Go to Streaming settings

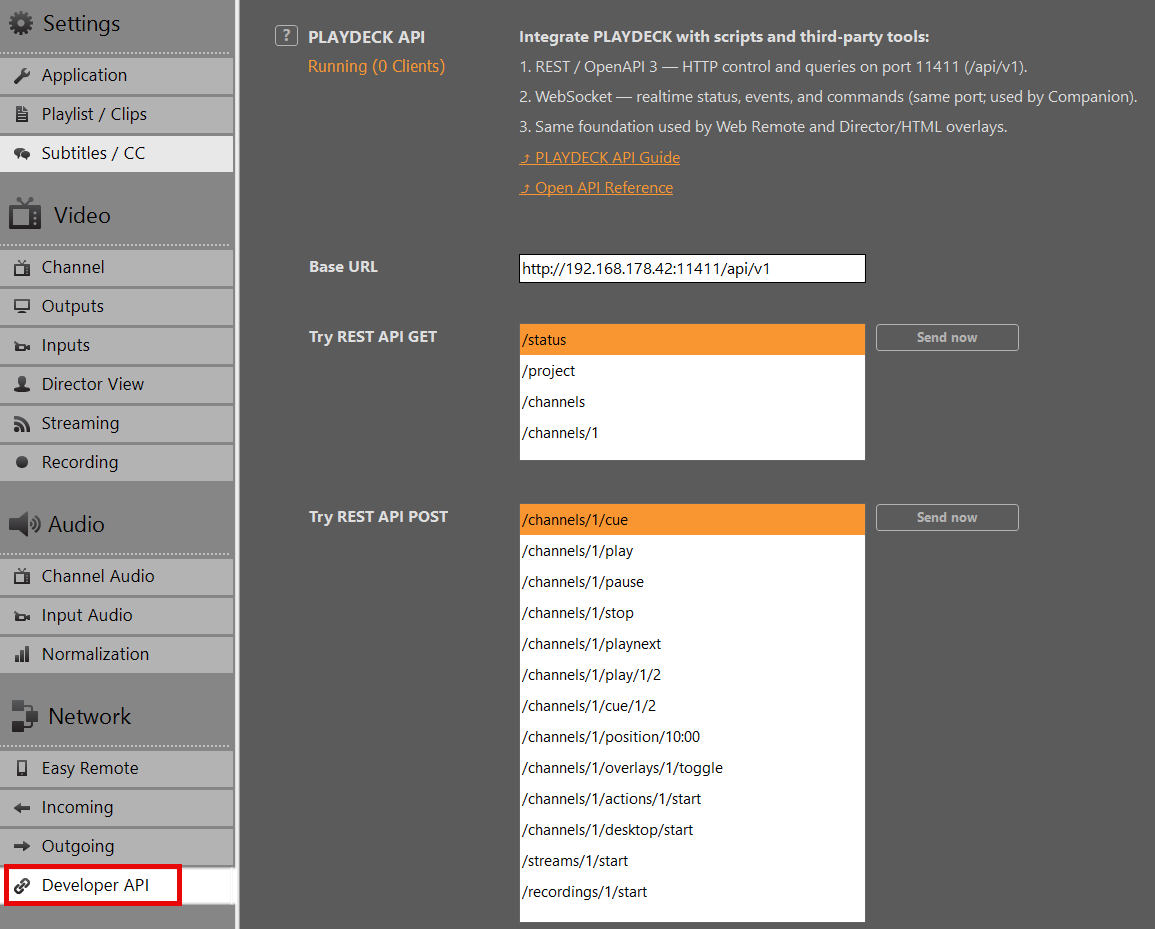pos(116,424)
